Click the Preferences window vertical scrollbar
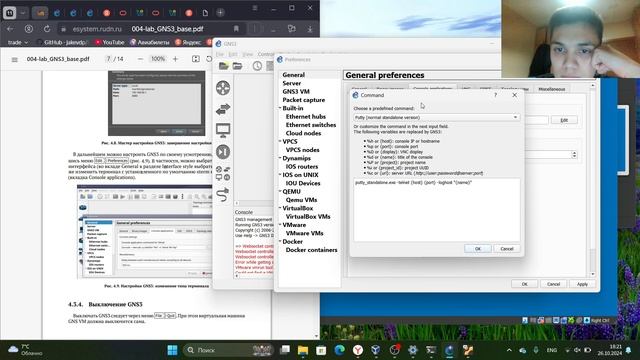The height and width of the screenshot is (360, 640). 593,180
